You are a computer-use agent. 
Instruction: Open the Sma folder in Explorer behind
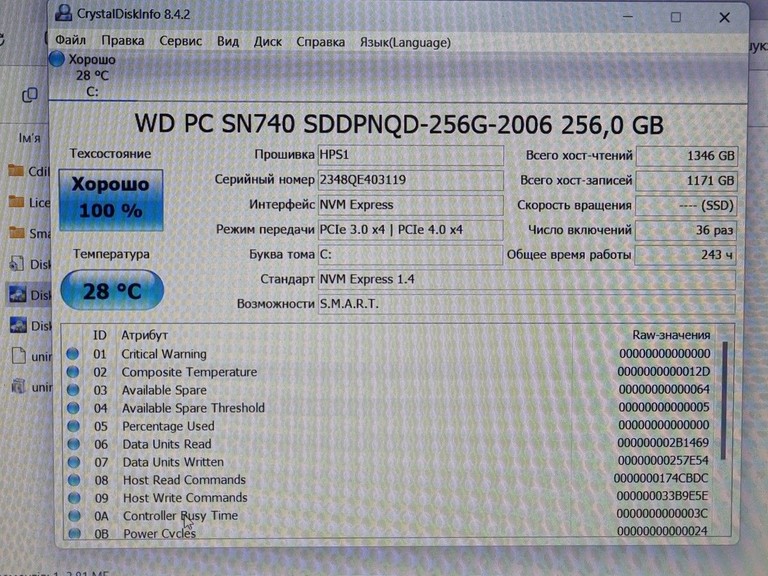29,233
